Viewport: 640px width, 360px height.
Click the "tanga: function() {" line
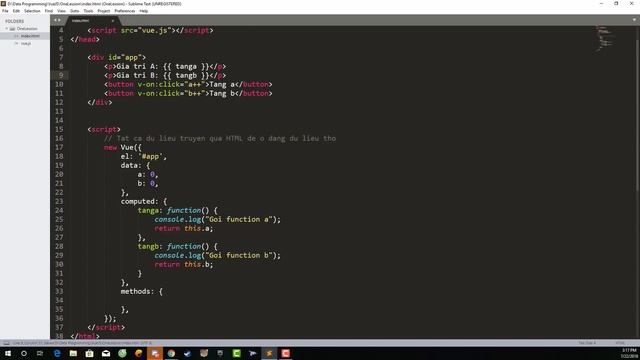pyautogui.click(x=178, y=210)
